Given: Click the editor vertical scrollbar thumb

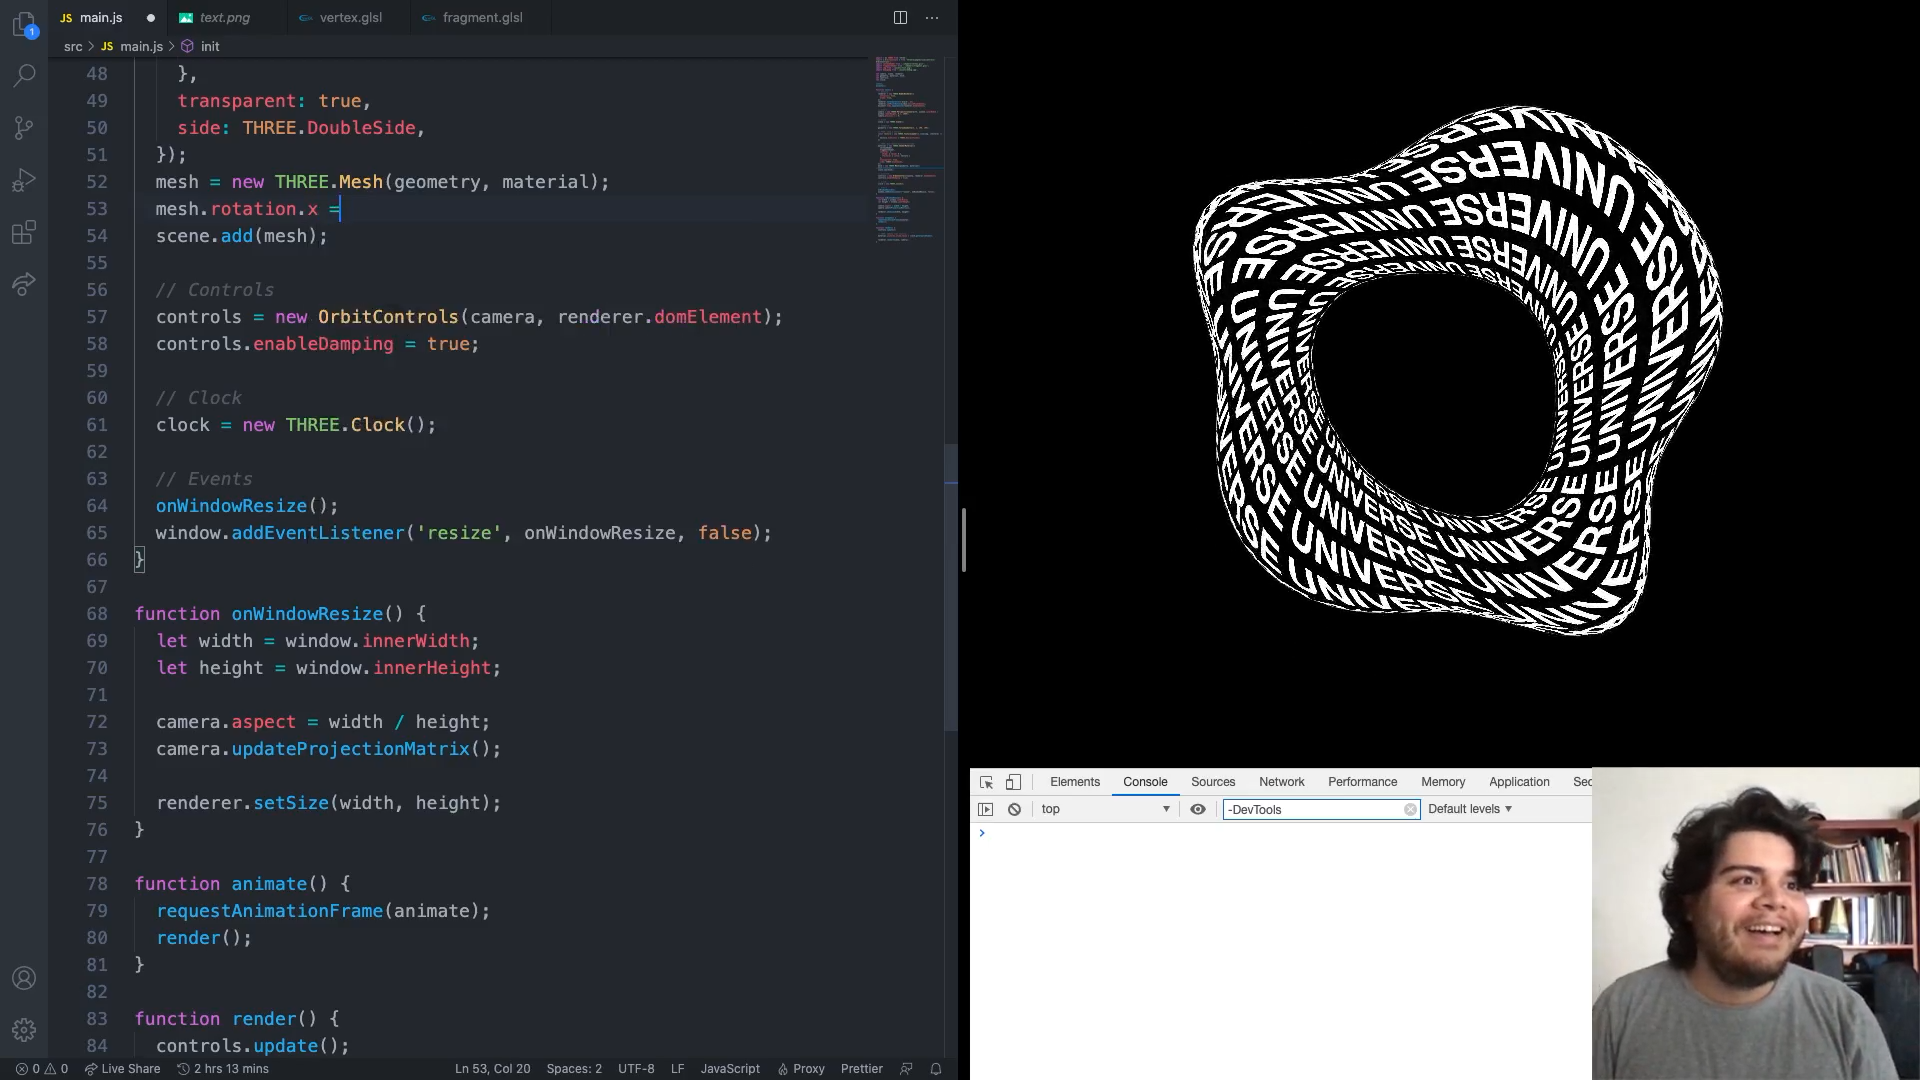Looking at the screenshot, I should (x=951, y=588).
